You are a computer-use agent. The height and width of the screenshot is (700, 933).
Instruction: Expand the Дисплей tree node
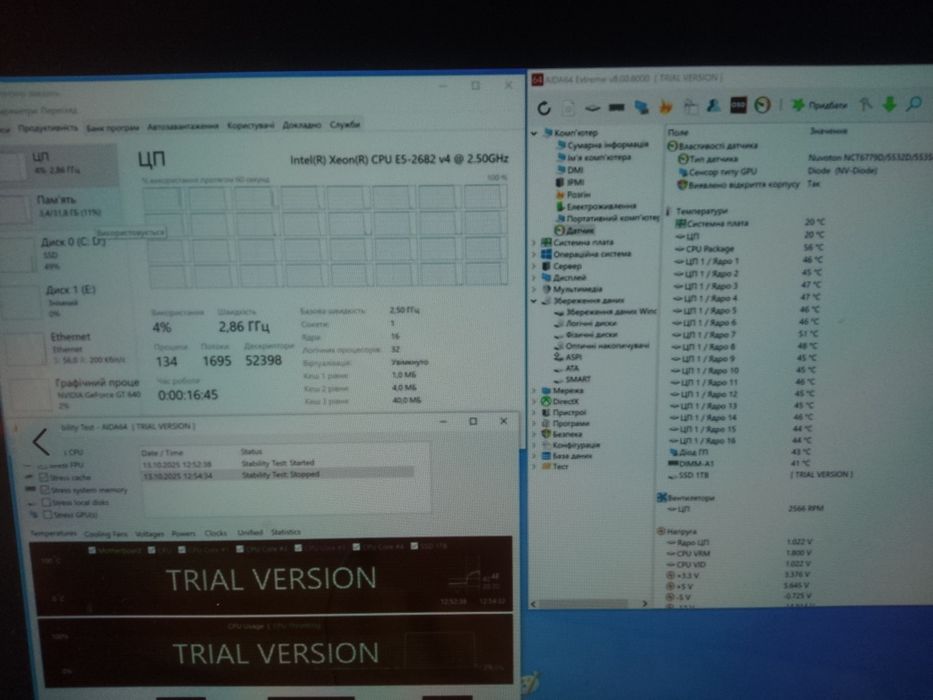point(534,277)
